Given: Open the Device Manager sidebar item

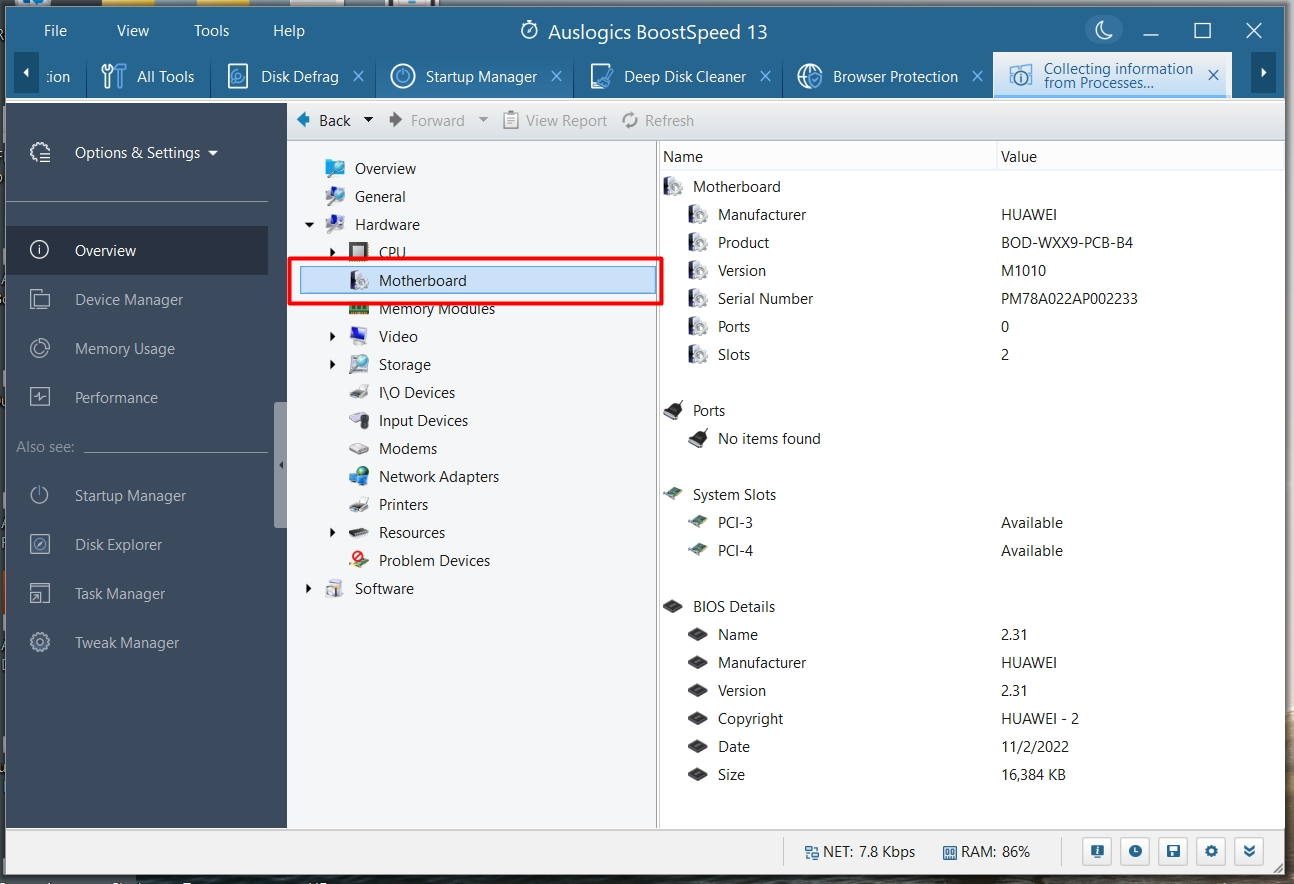Looking at the screenshot, I should click(x=129, y=300).
